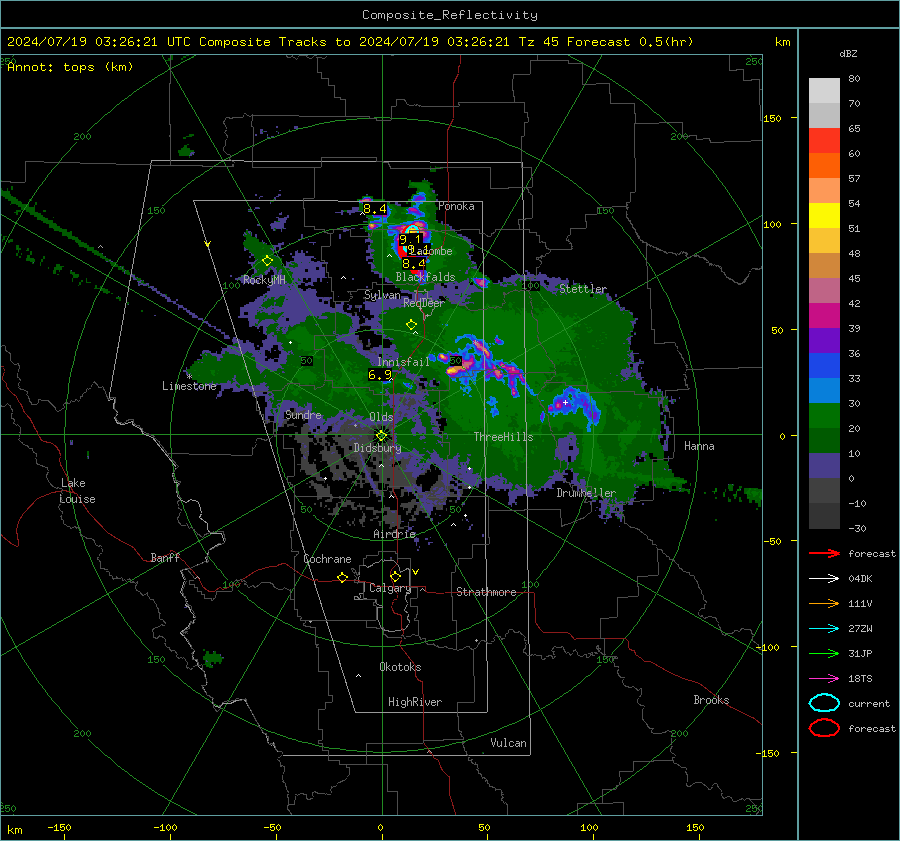Pick the yellow 51-54 dBZ color swatch
The image size is (900, 841).
(x=824, y=216)
